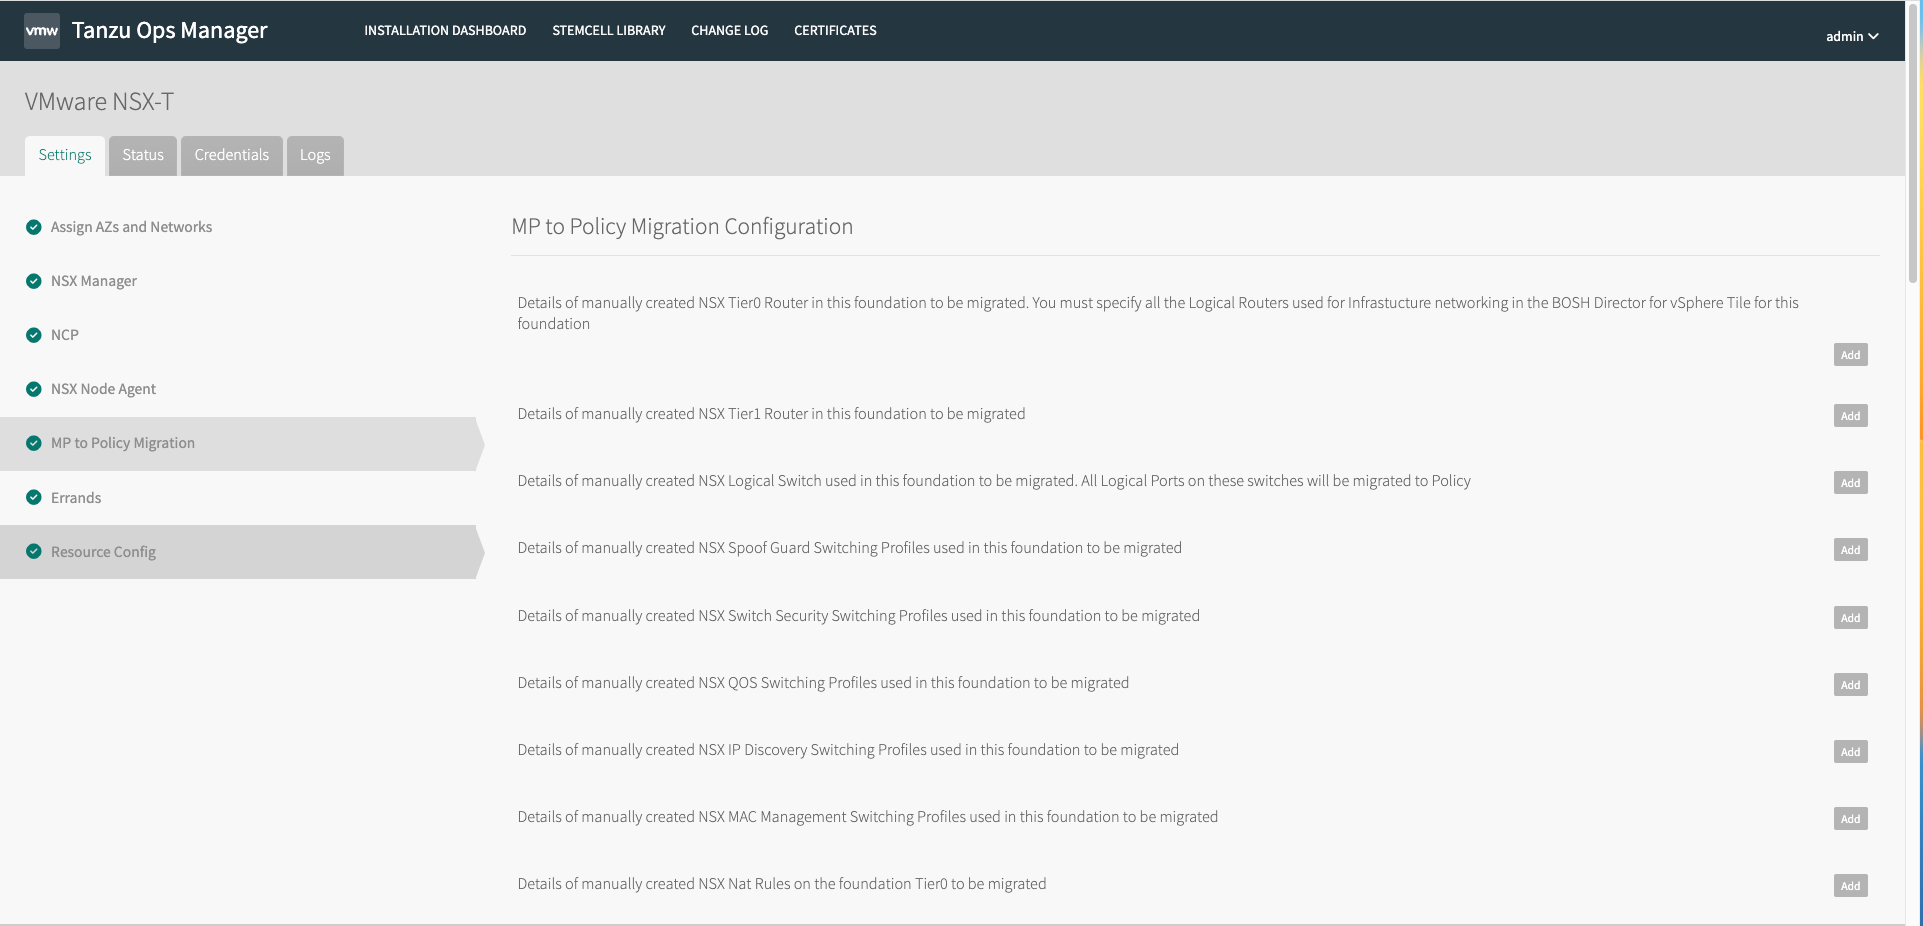Screen dimensions: 1923x926
Task: Click the VMware NSX-T tile title
Action: (99, 102)
